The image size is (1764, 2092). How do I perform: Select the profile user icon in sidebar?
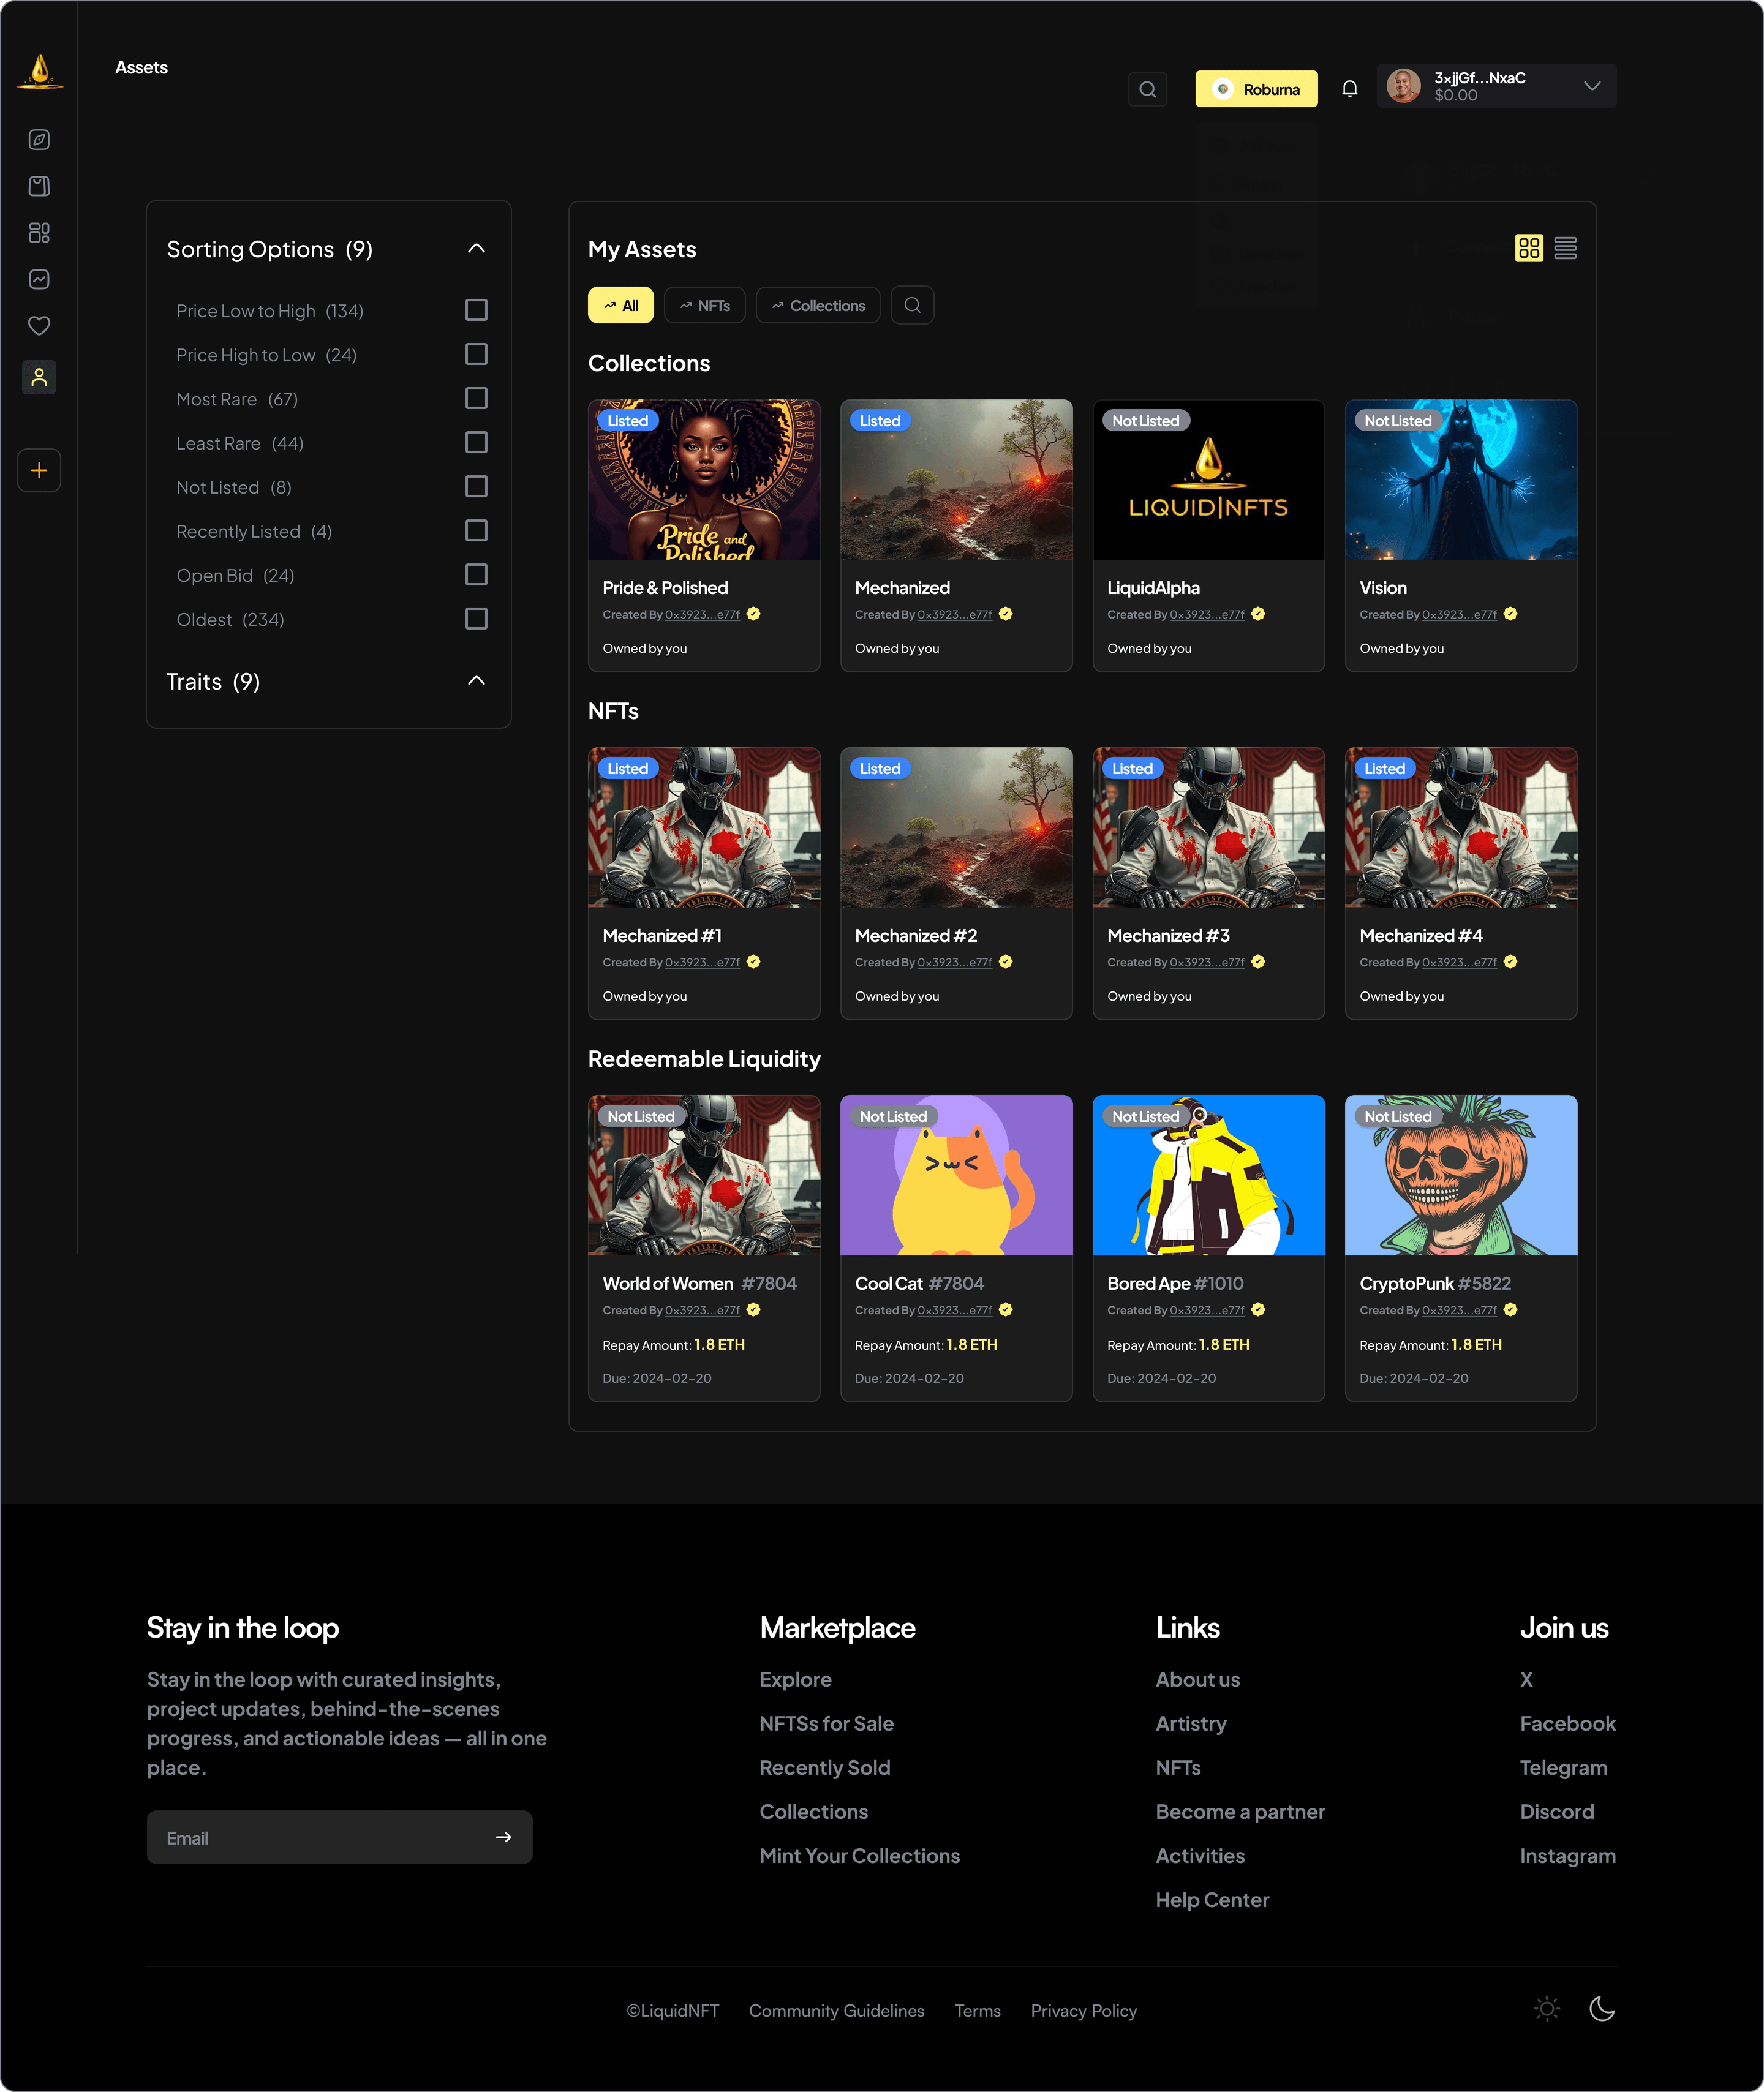[x=39, y=377]
